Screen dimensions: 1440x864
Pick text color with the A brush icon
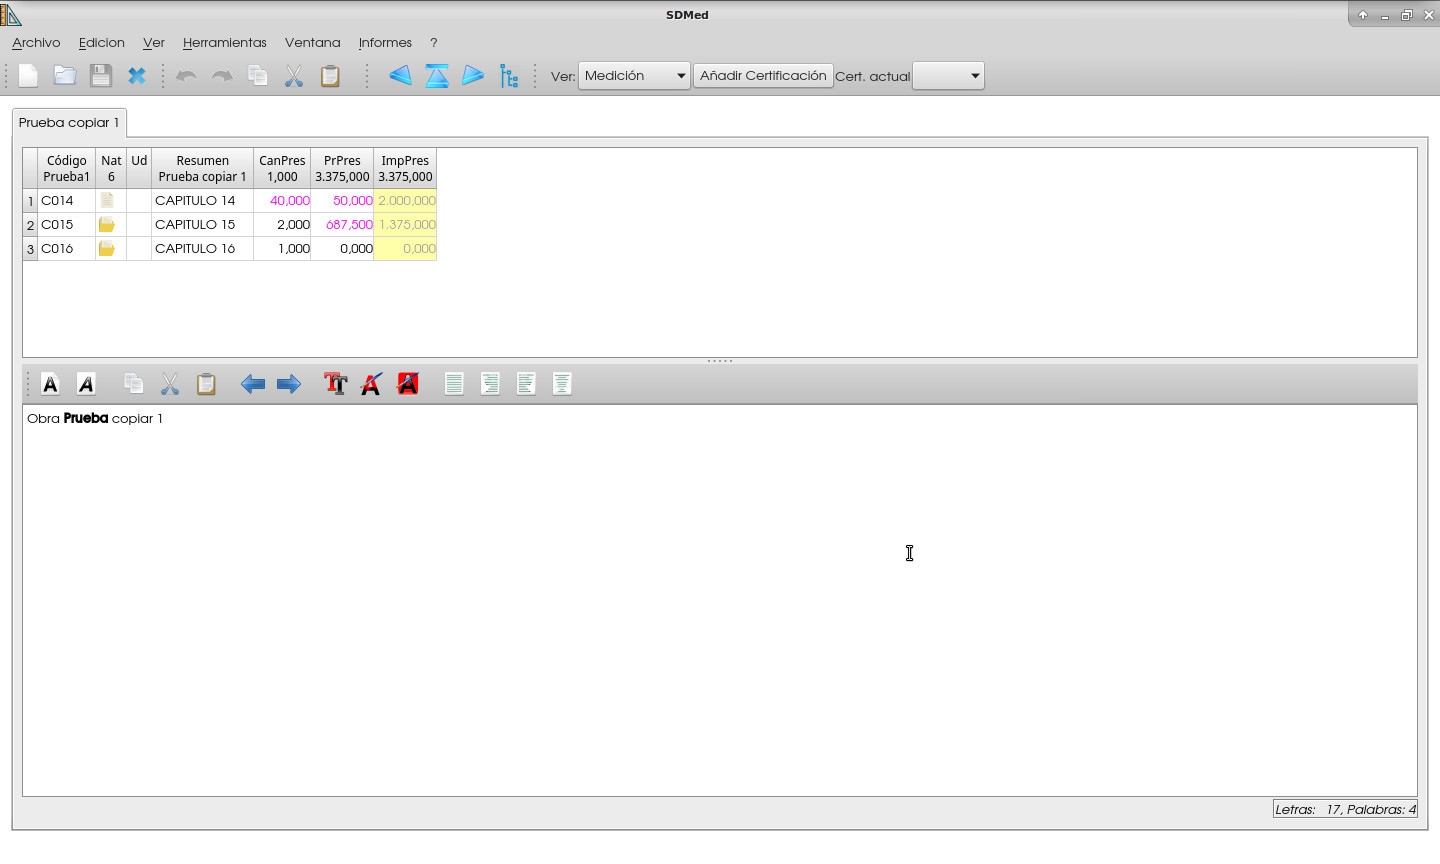coord(372,384)
